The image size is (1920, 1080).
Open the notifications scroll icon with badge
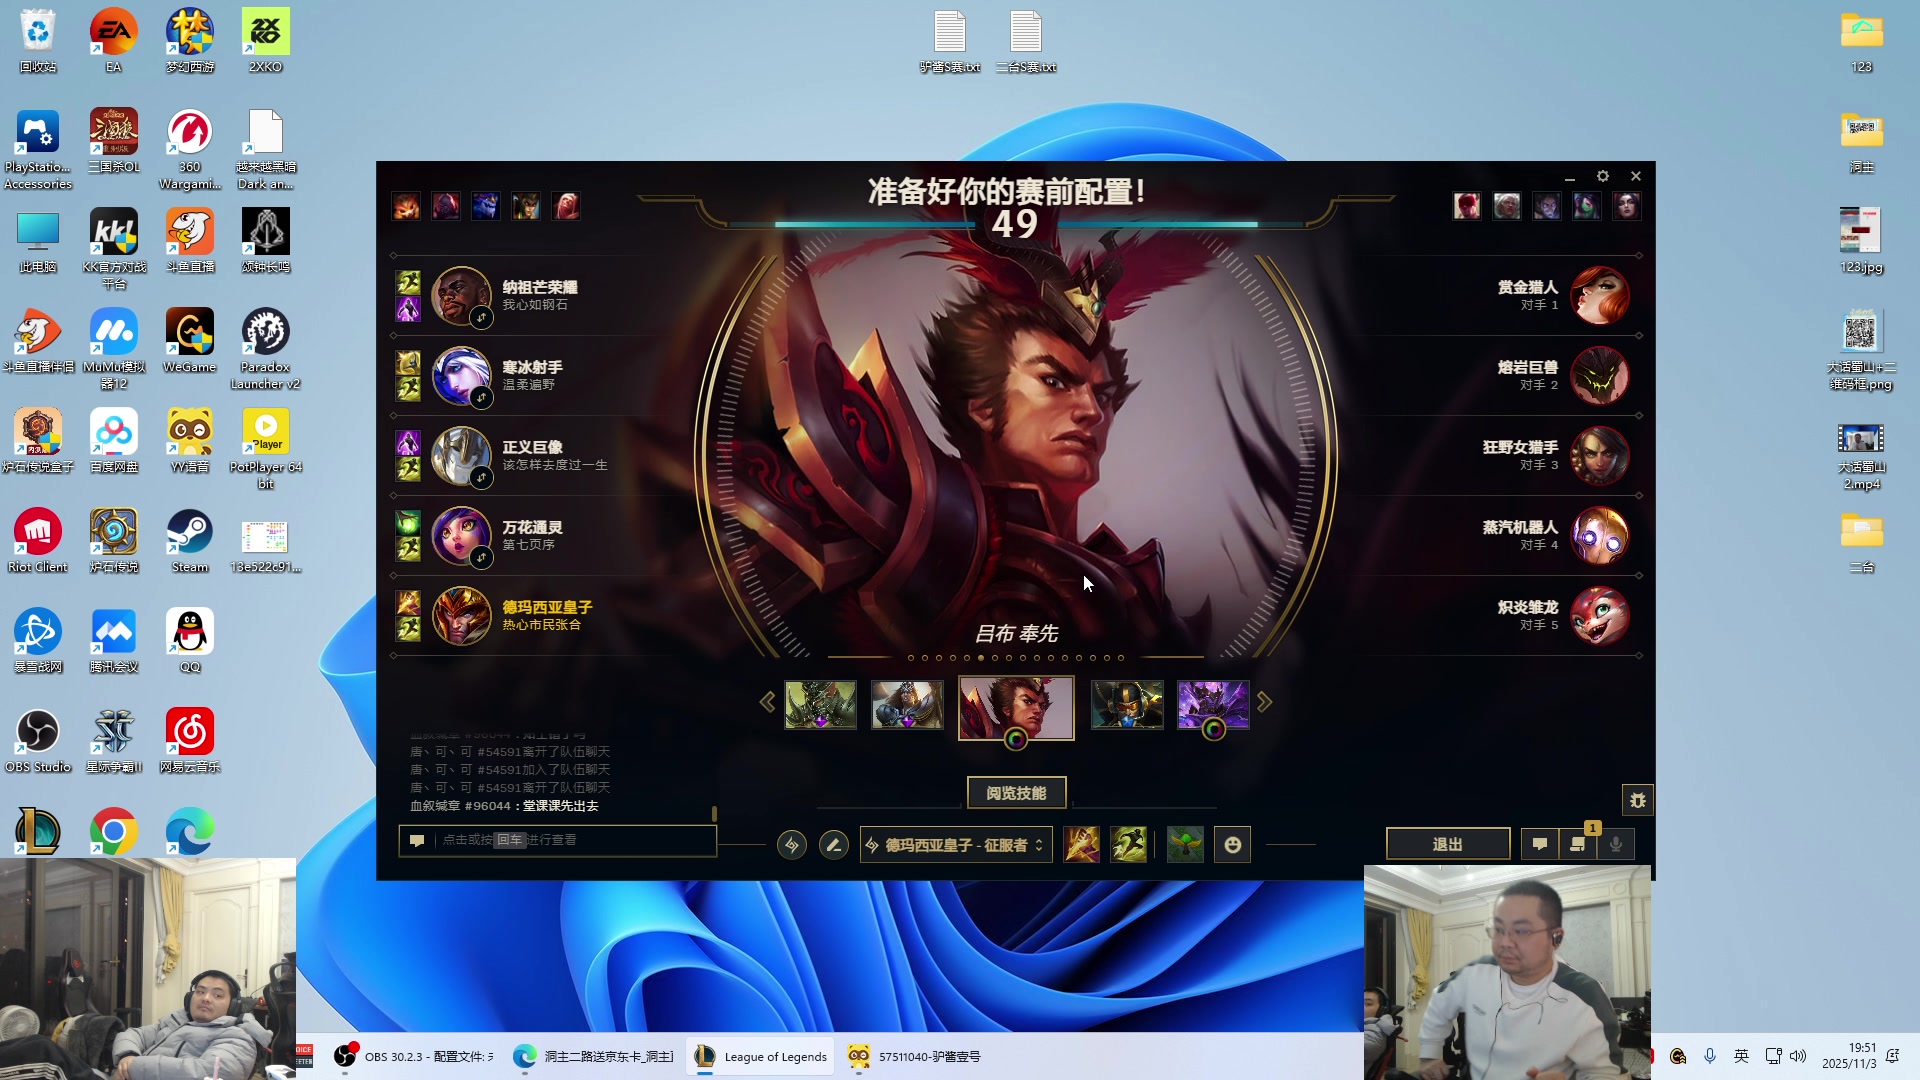point(1578,844)
